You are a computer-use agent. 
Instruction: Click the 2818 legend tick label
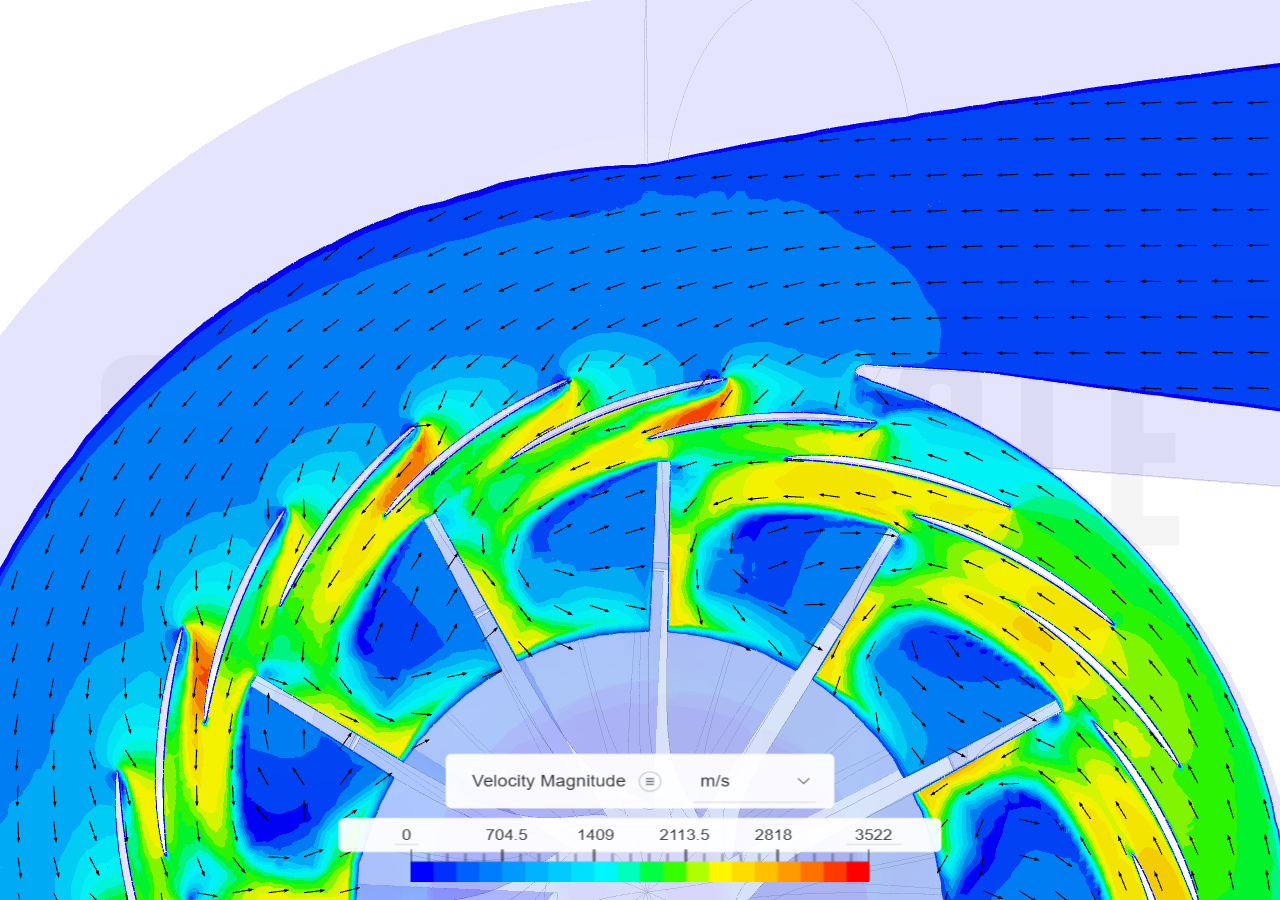[773, 835]
